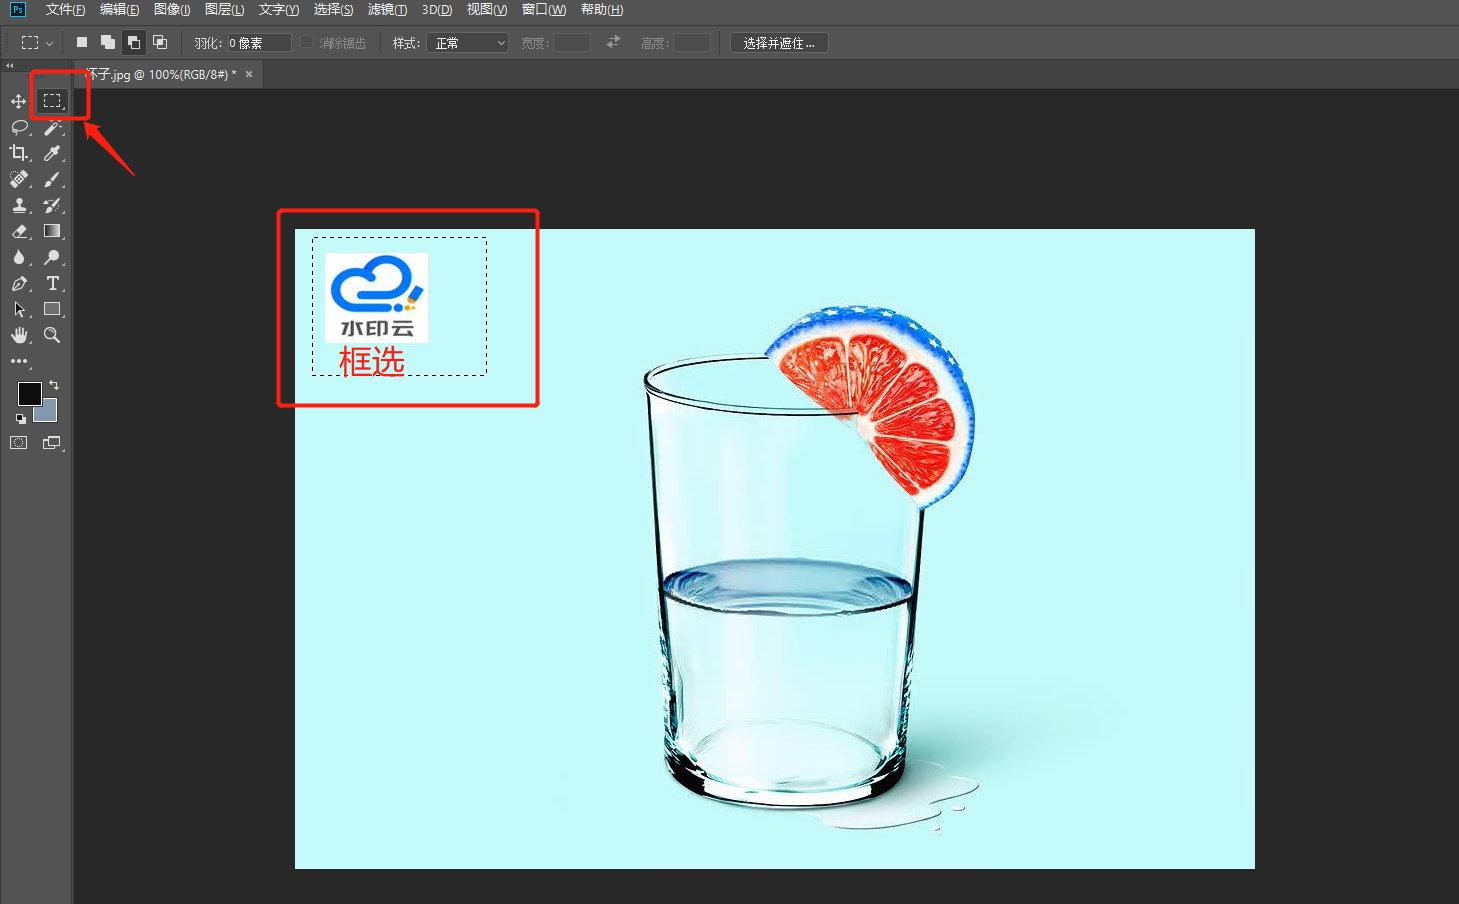Select the Crop tool
Screen dimensions: 1459x904
(19, 153)
